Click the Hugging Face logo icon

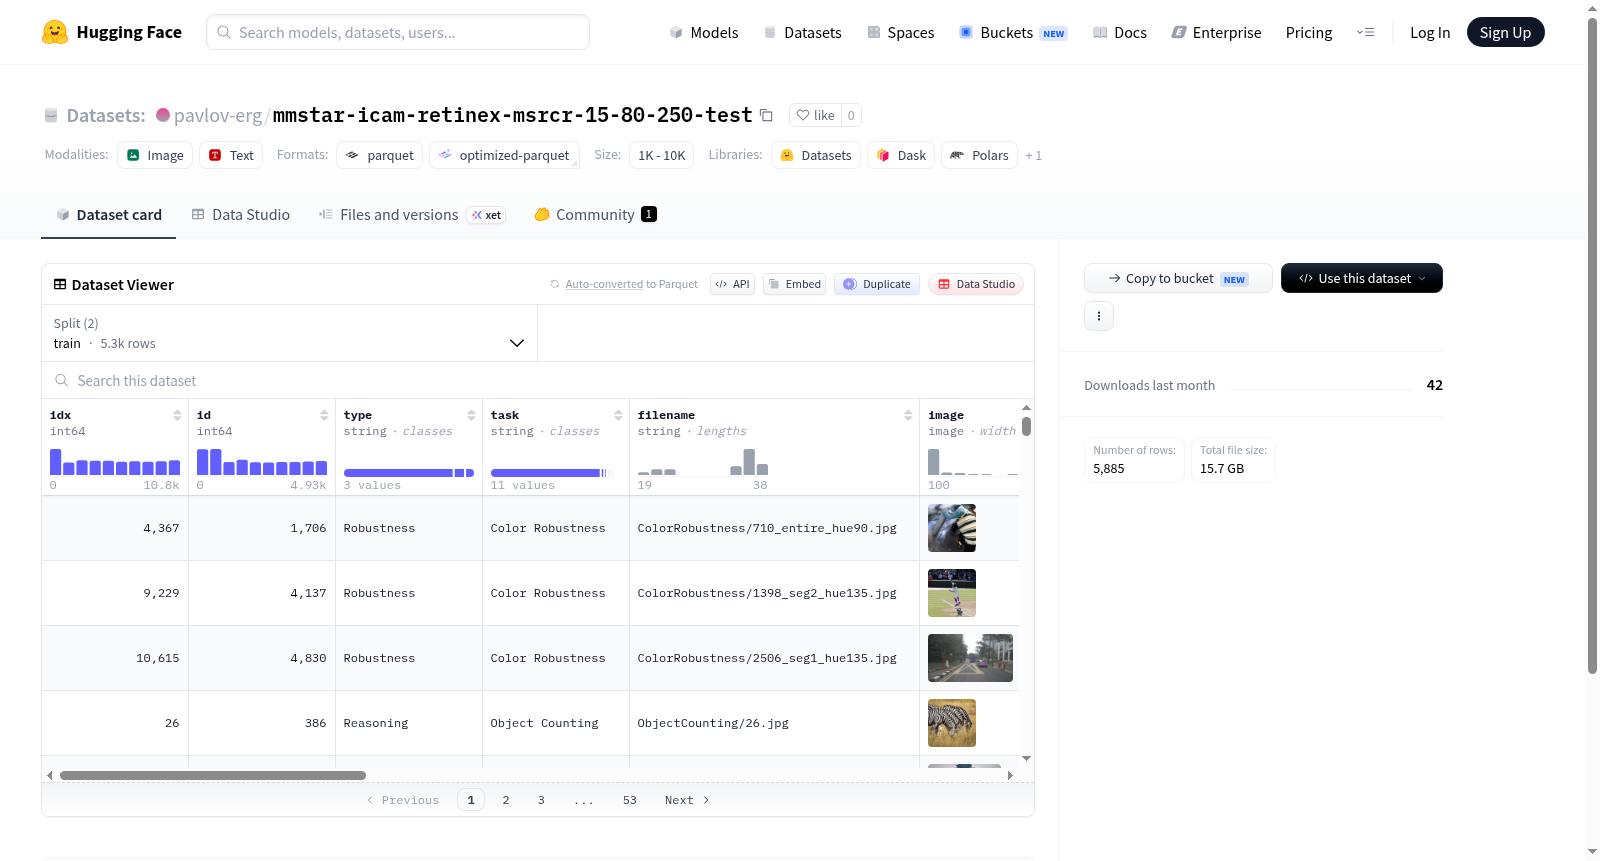[x=55, y=32]
